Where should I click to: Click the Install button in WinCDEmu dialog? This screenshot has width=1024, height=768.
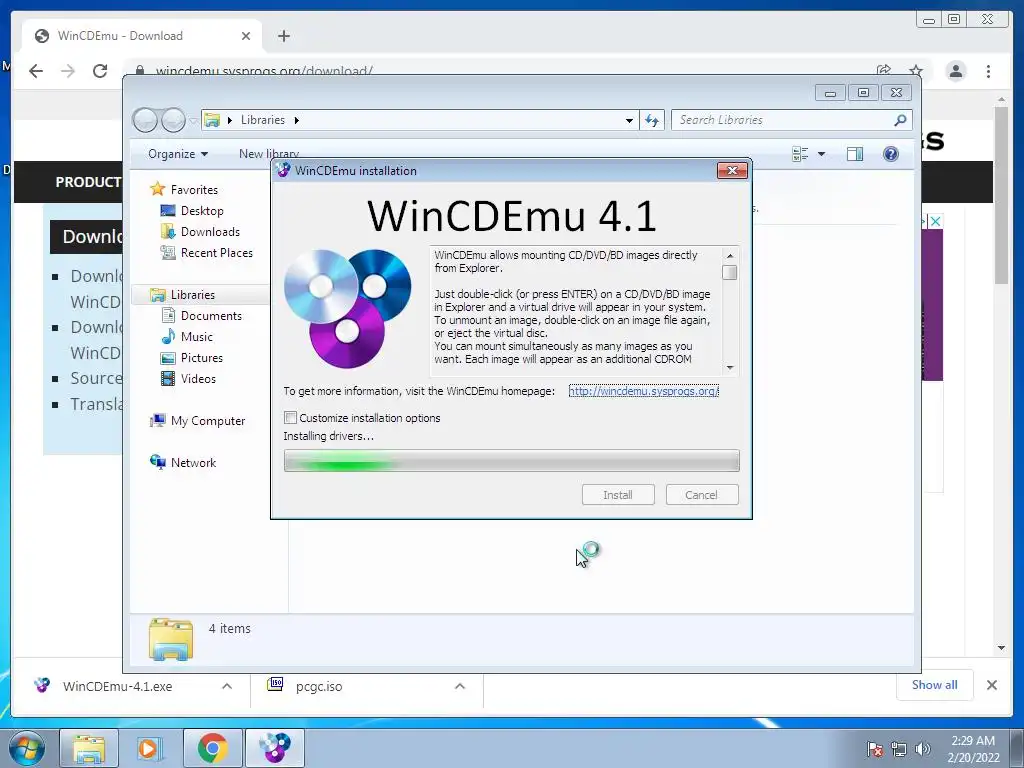pos(618,495)
